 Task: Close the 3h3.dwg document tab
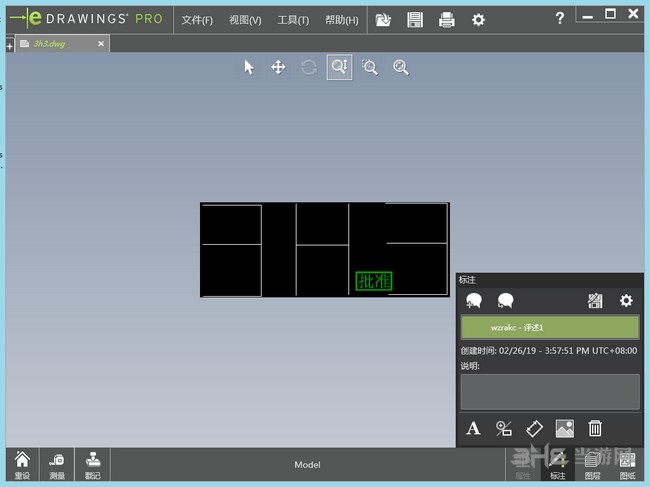(100, 44)
